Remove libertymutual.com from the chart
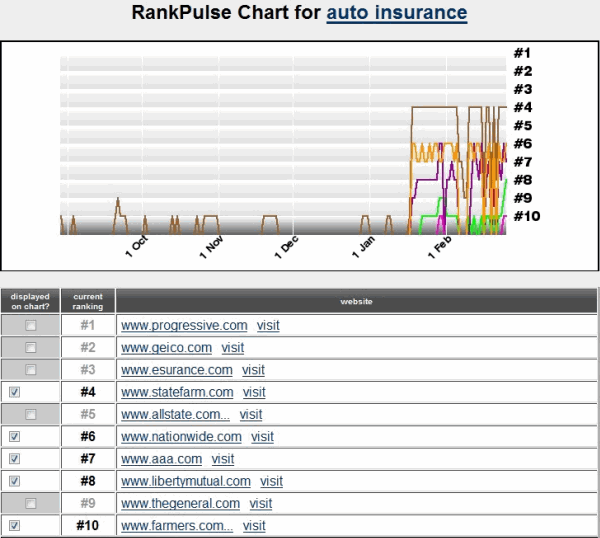The image size is (600, 538). point(15,481)
